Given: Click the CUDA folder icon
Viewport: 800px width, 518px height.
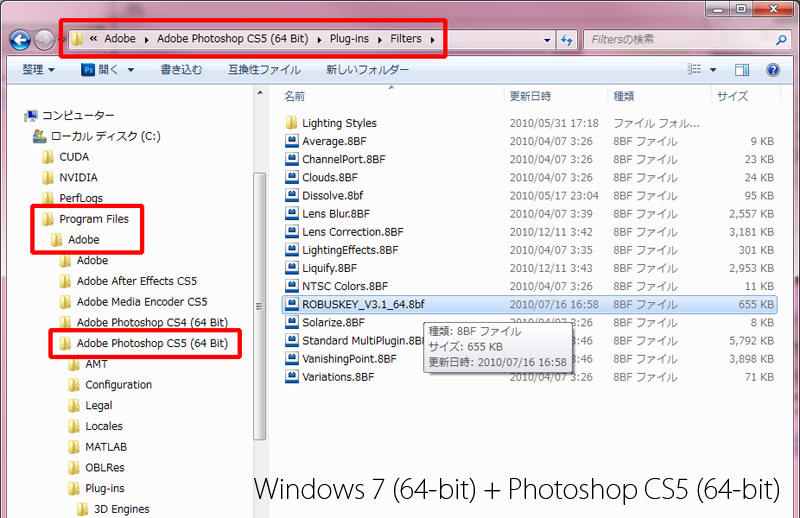Looking at the screenshot, I should [x=47, y=157].
